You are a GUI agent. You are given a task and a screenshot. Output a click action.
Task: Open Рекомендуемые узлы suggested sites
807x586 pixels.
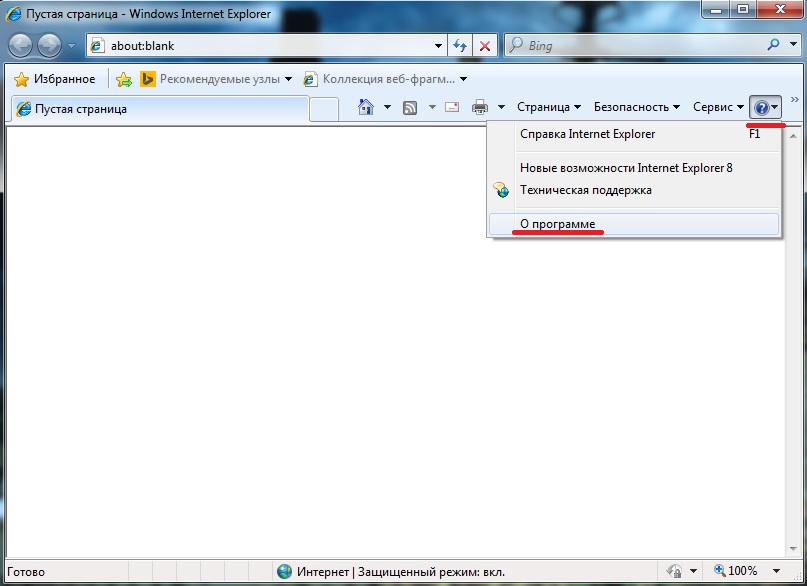(x=216, y=79)
